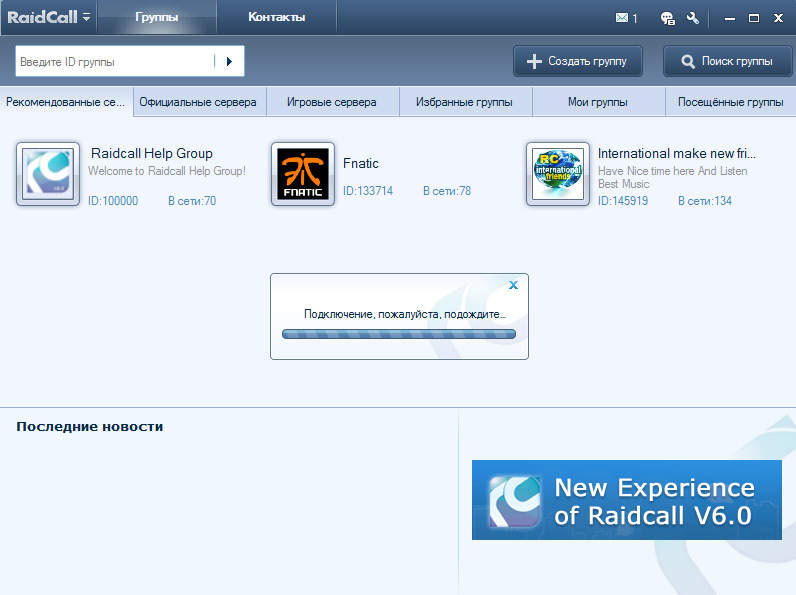Switch to the Контакты tab
The image size is (796, 595).
pos(276,17)
